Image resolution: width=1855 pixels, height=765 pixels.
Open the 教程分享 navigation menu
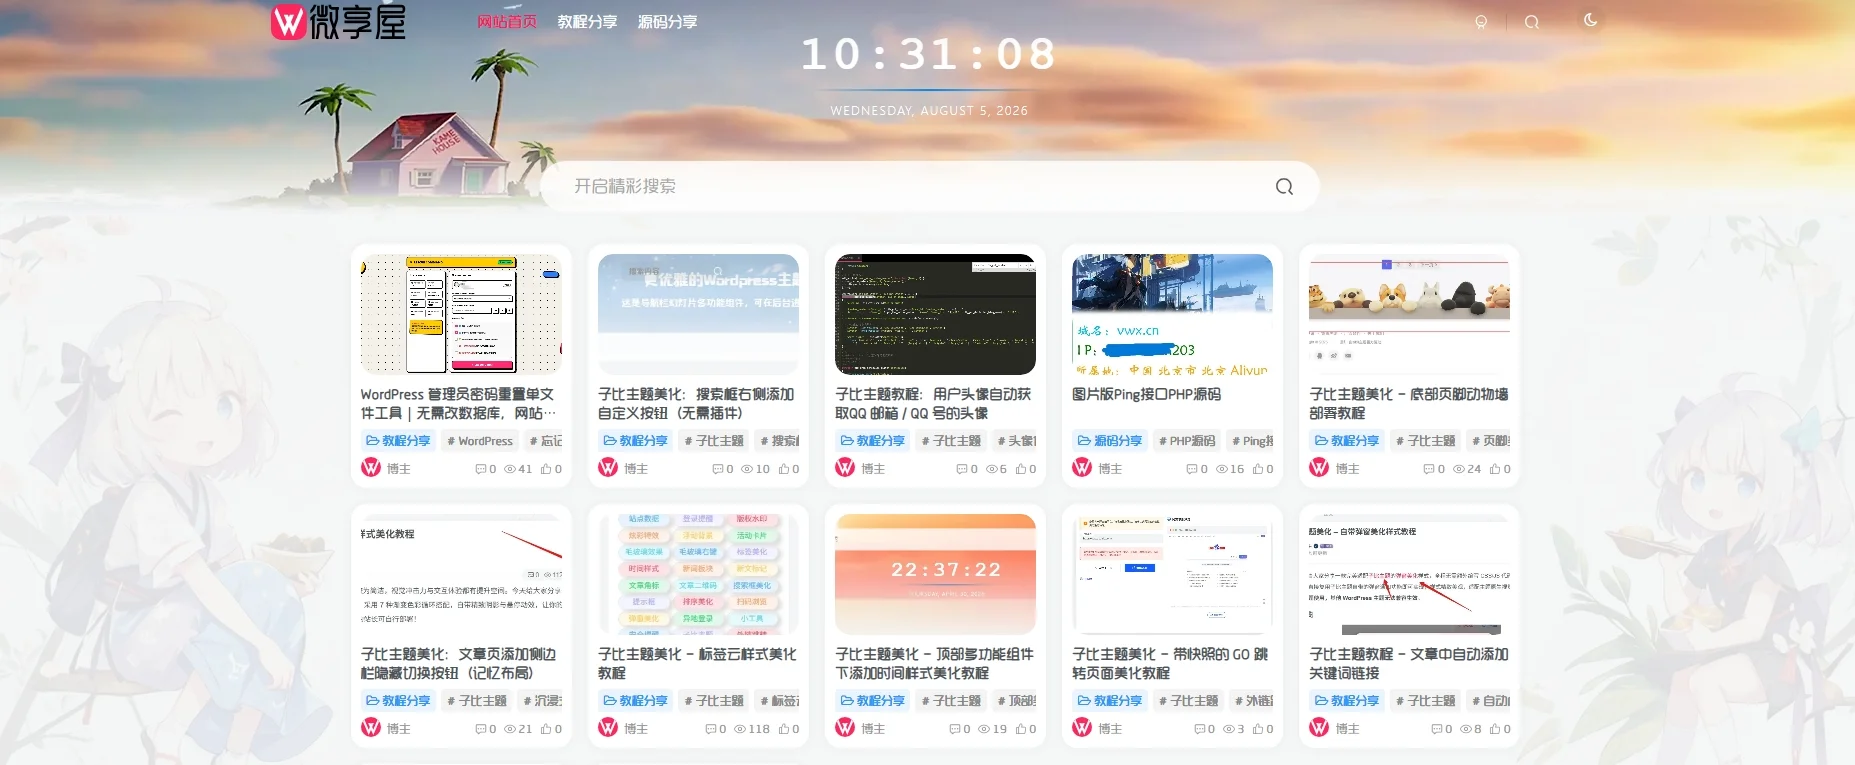tap(587, 22)
